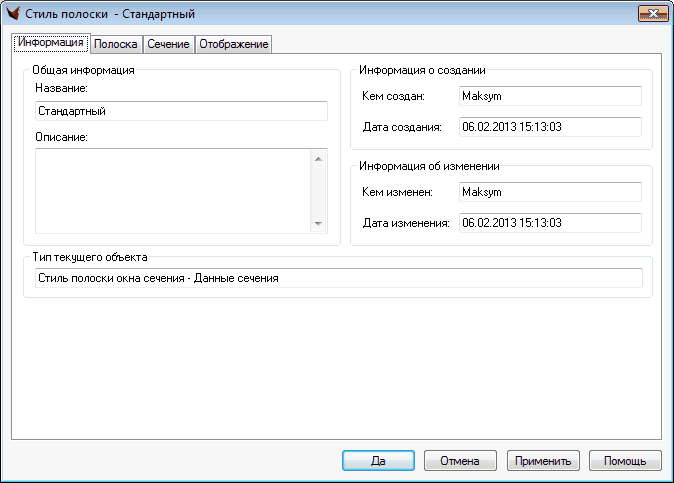Focus the Описание text area
Viewport: 674px width, 483px height.
pyautogui.click(x=173, y=191)
